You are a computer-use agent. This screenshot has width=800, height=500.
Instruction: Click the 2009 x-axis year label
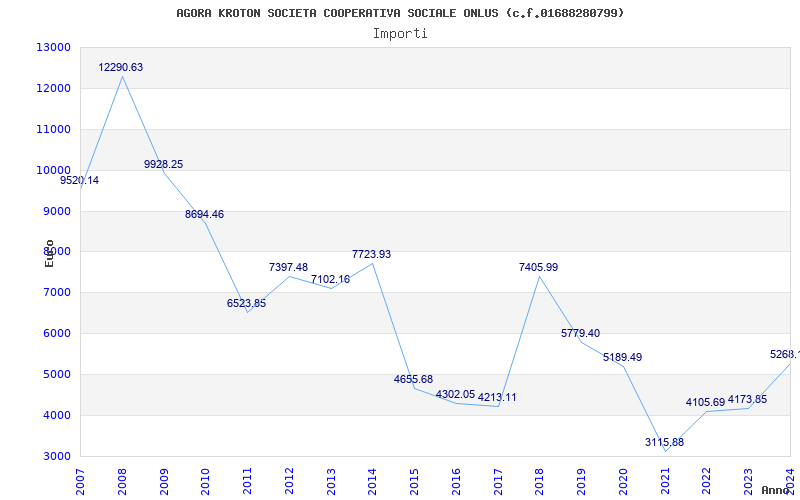(x=163, y=482)
